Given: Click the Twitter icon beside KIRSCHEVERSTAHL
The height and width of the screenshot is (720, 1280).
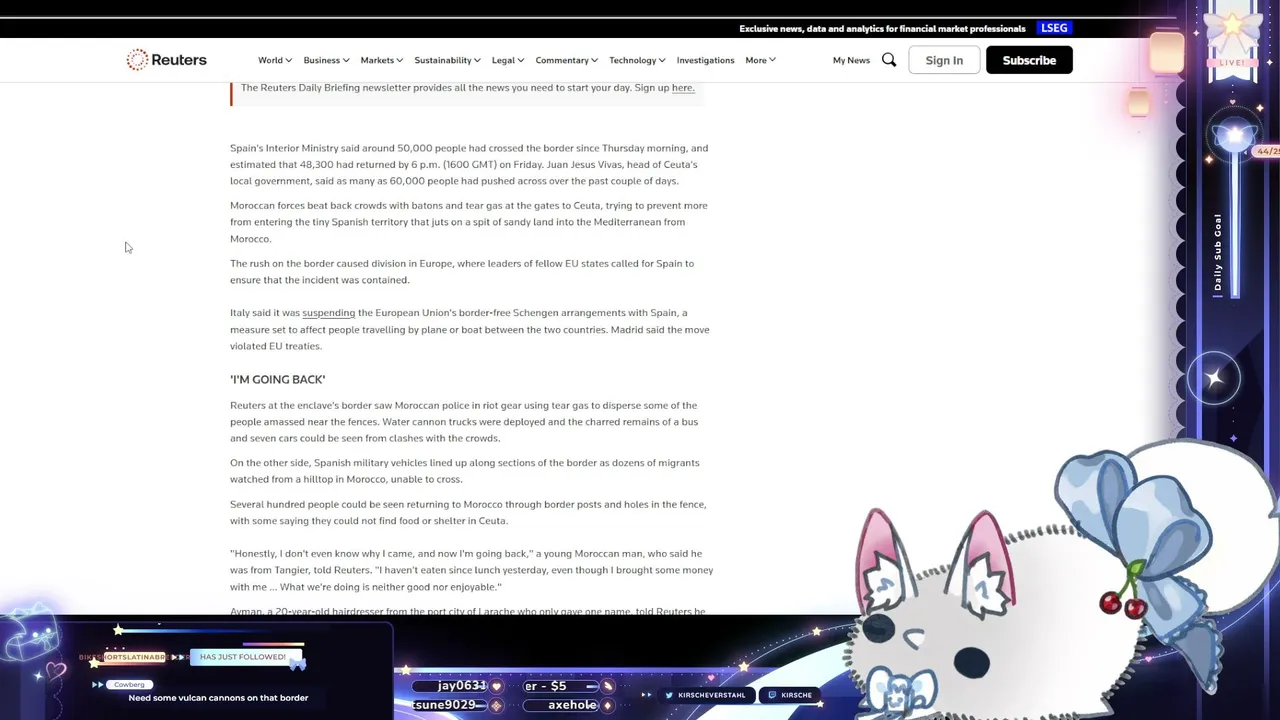Looking at the screenshot, I should click(671, 695).
